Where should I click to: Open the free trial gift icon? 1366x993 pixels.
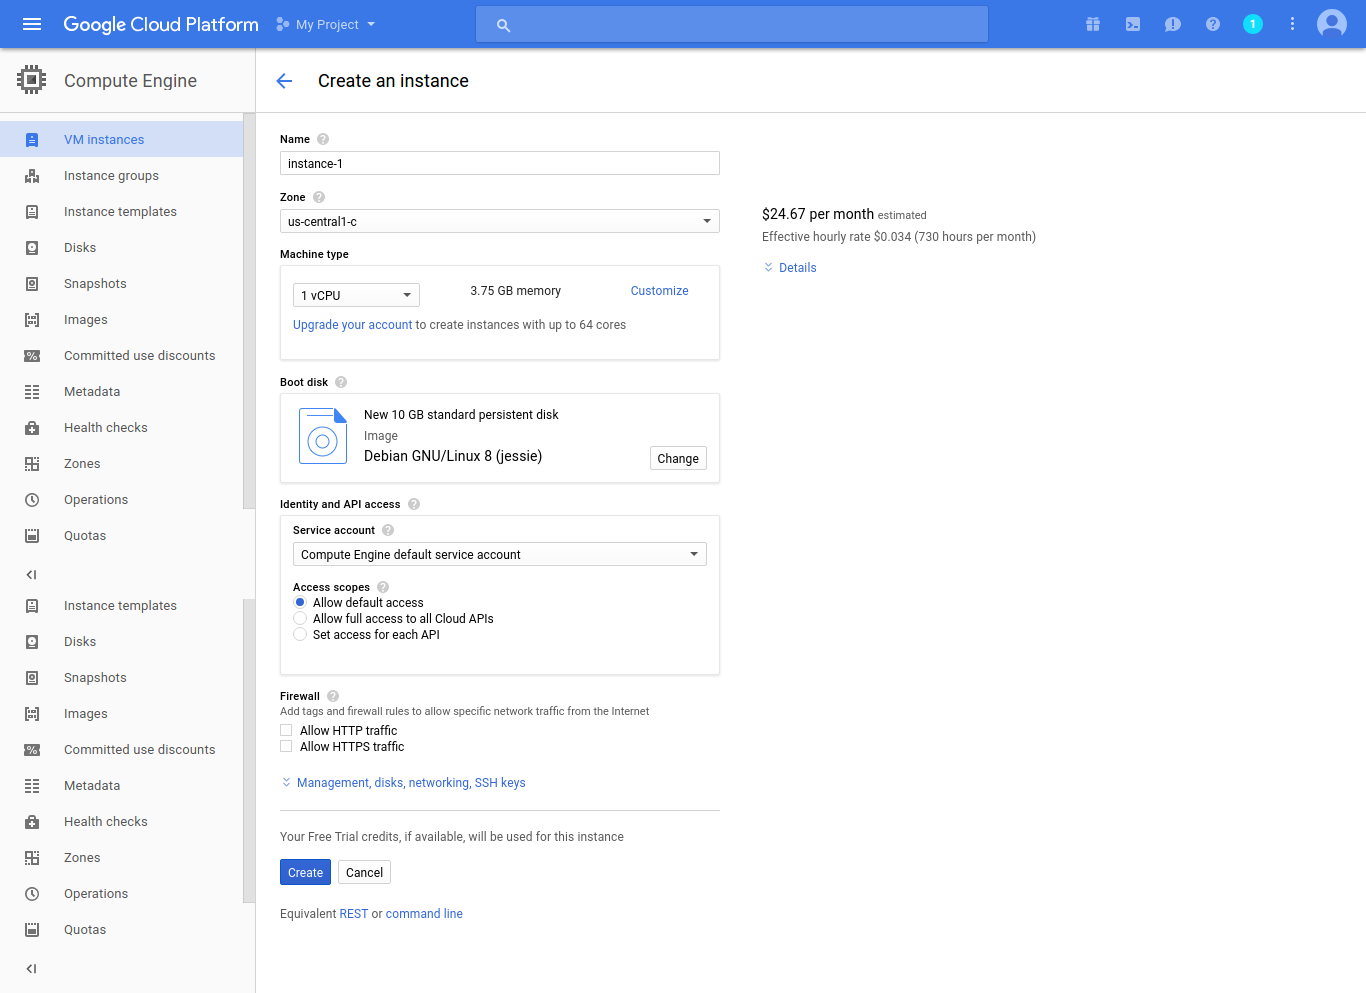coord(1093,24)
